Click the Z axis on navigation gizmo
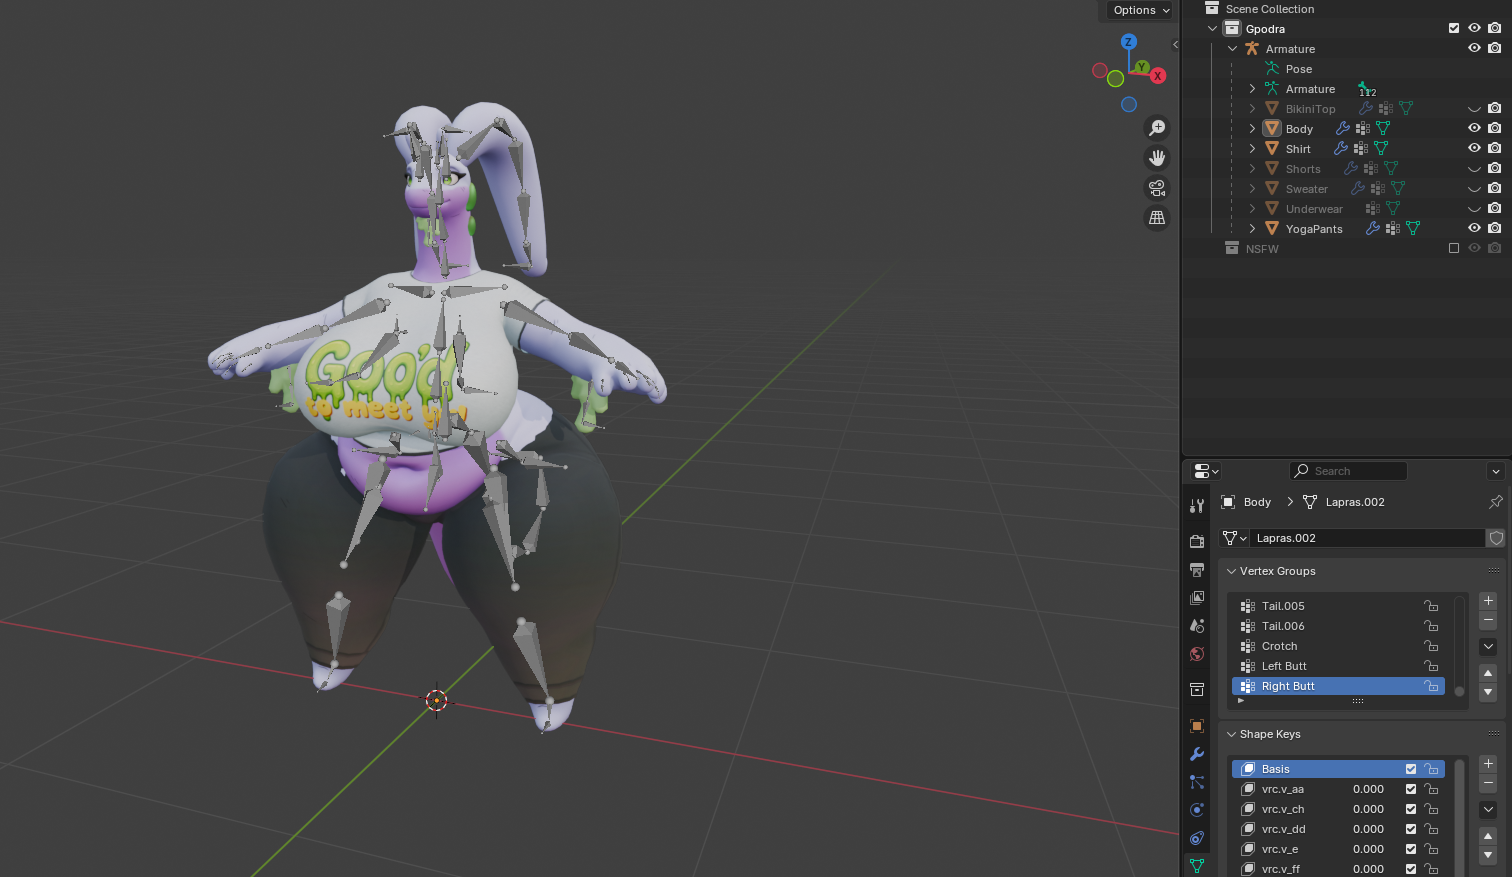1512x877 pixels. tap(1129, 42)
